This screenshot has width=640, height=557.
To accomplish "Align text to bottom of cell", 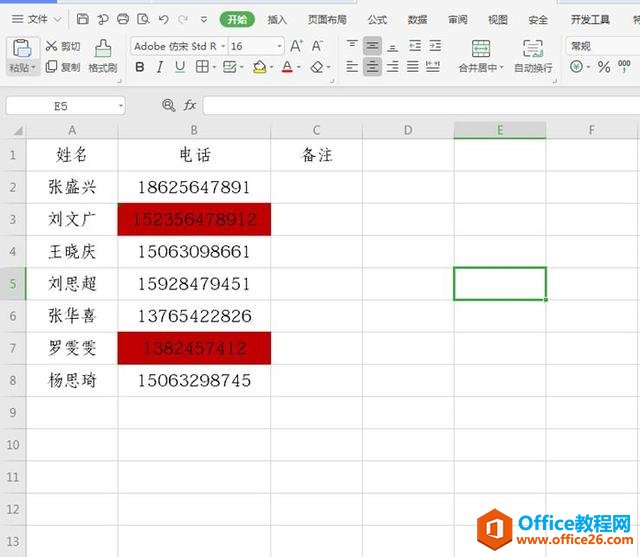I will point(392,46).
